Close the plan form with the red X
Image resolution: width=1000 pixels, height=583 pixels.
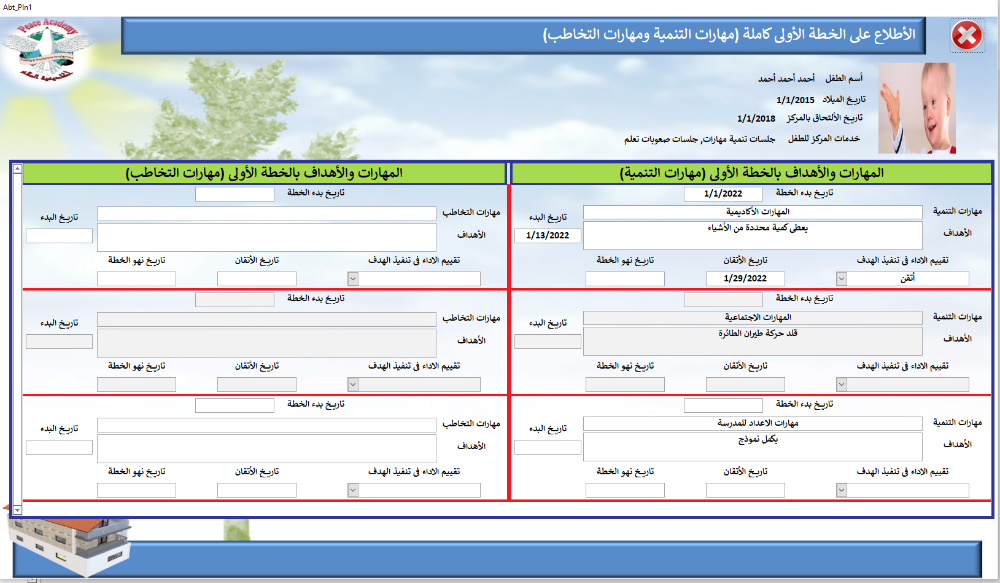click(x=966, y=35)
